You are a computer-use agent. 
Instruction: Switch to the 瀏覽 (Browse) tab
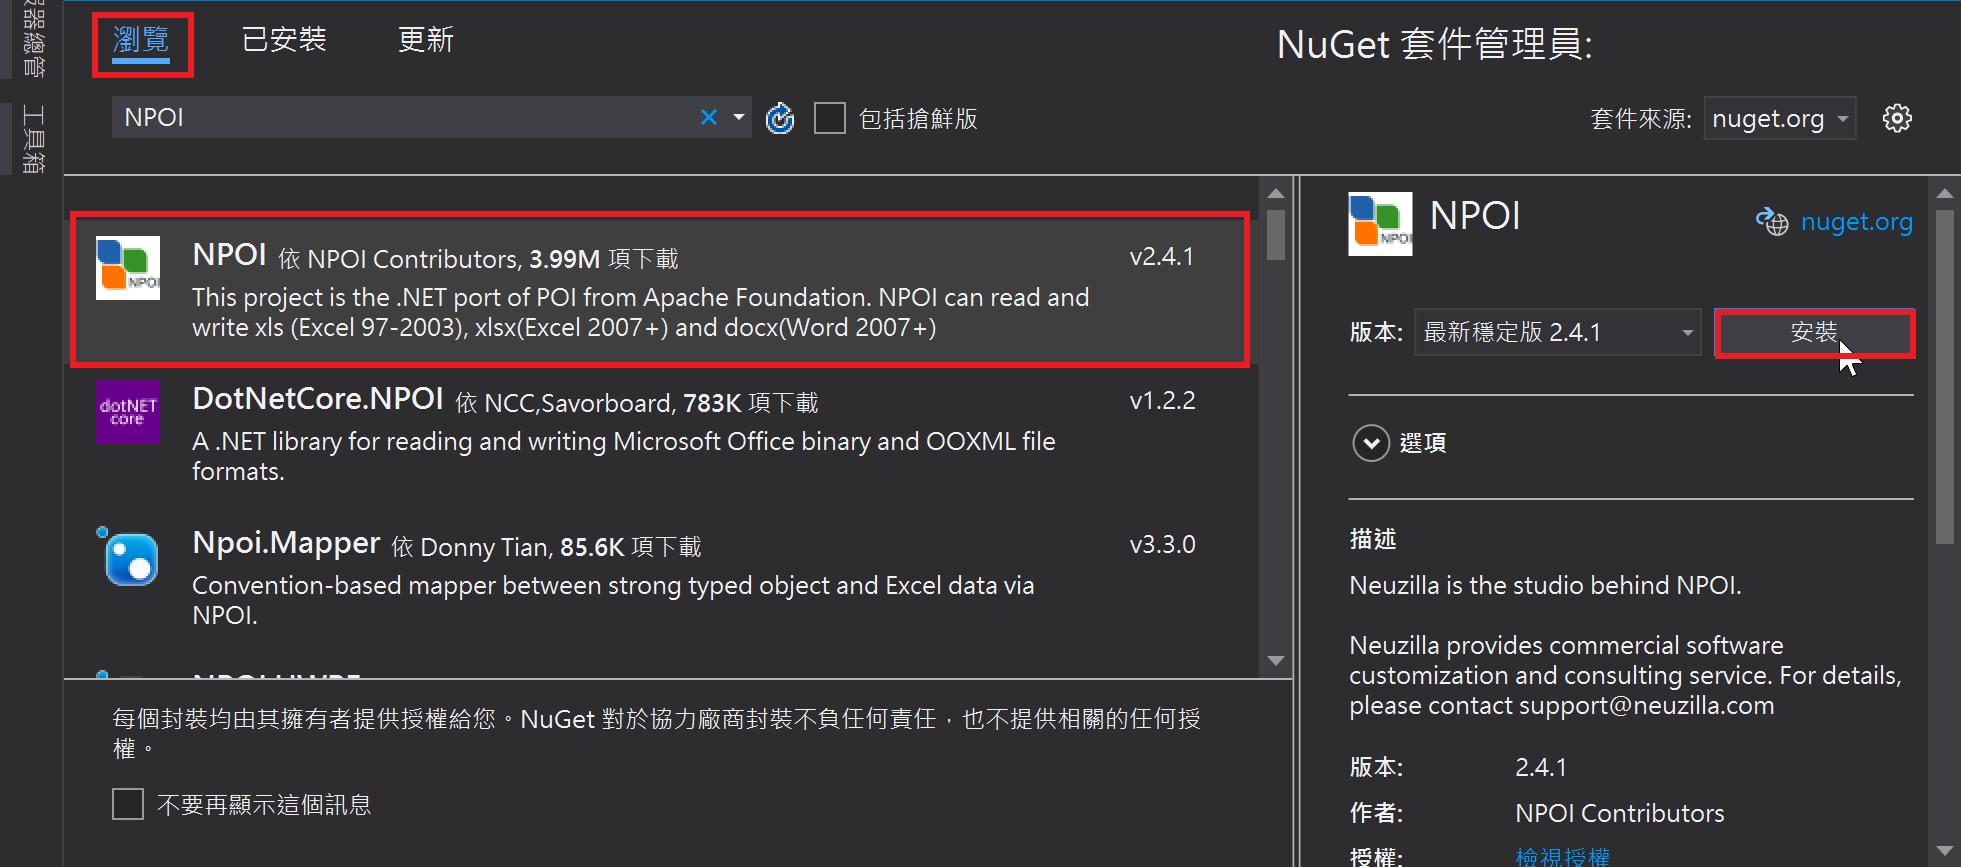point(141,41)
